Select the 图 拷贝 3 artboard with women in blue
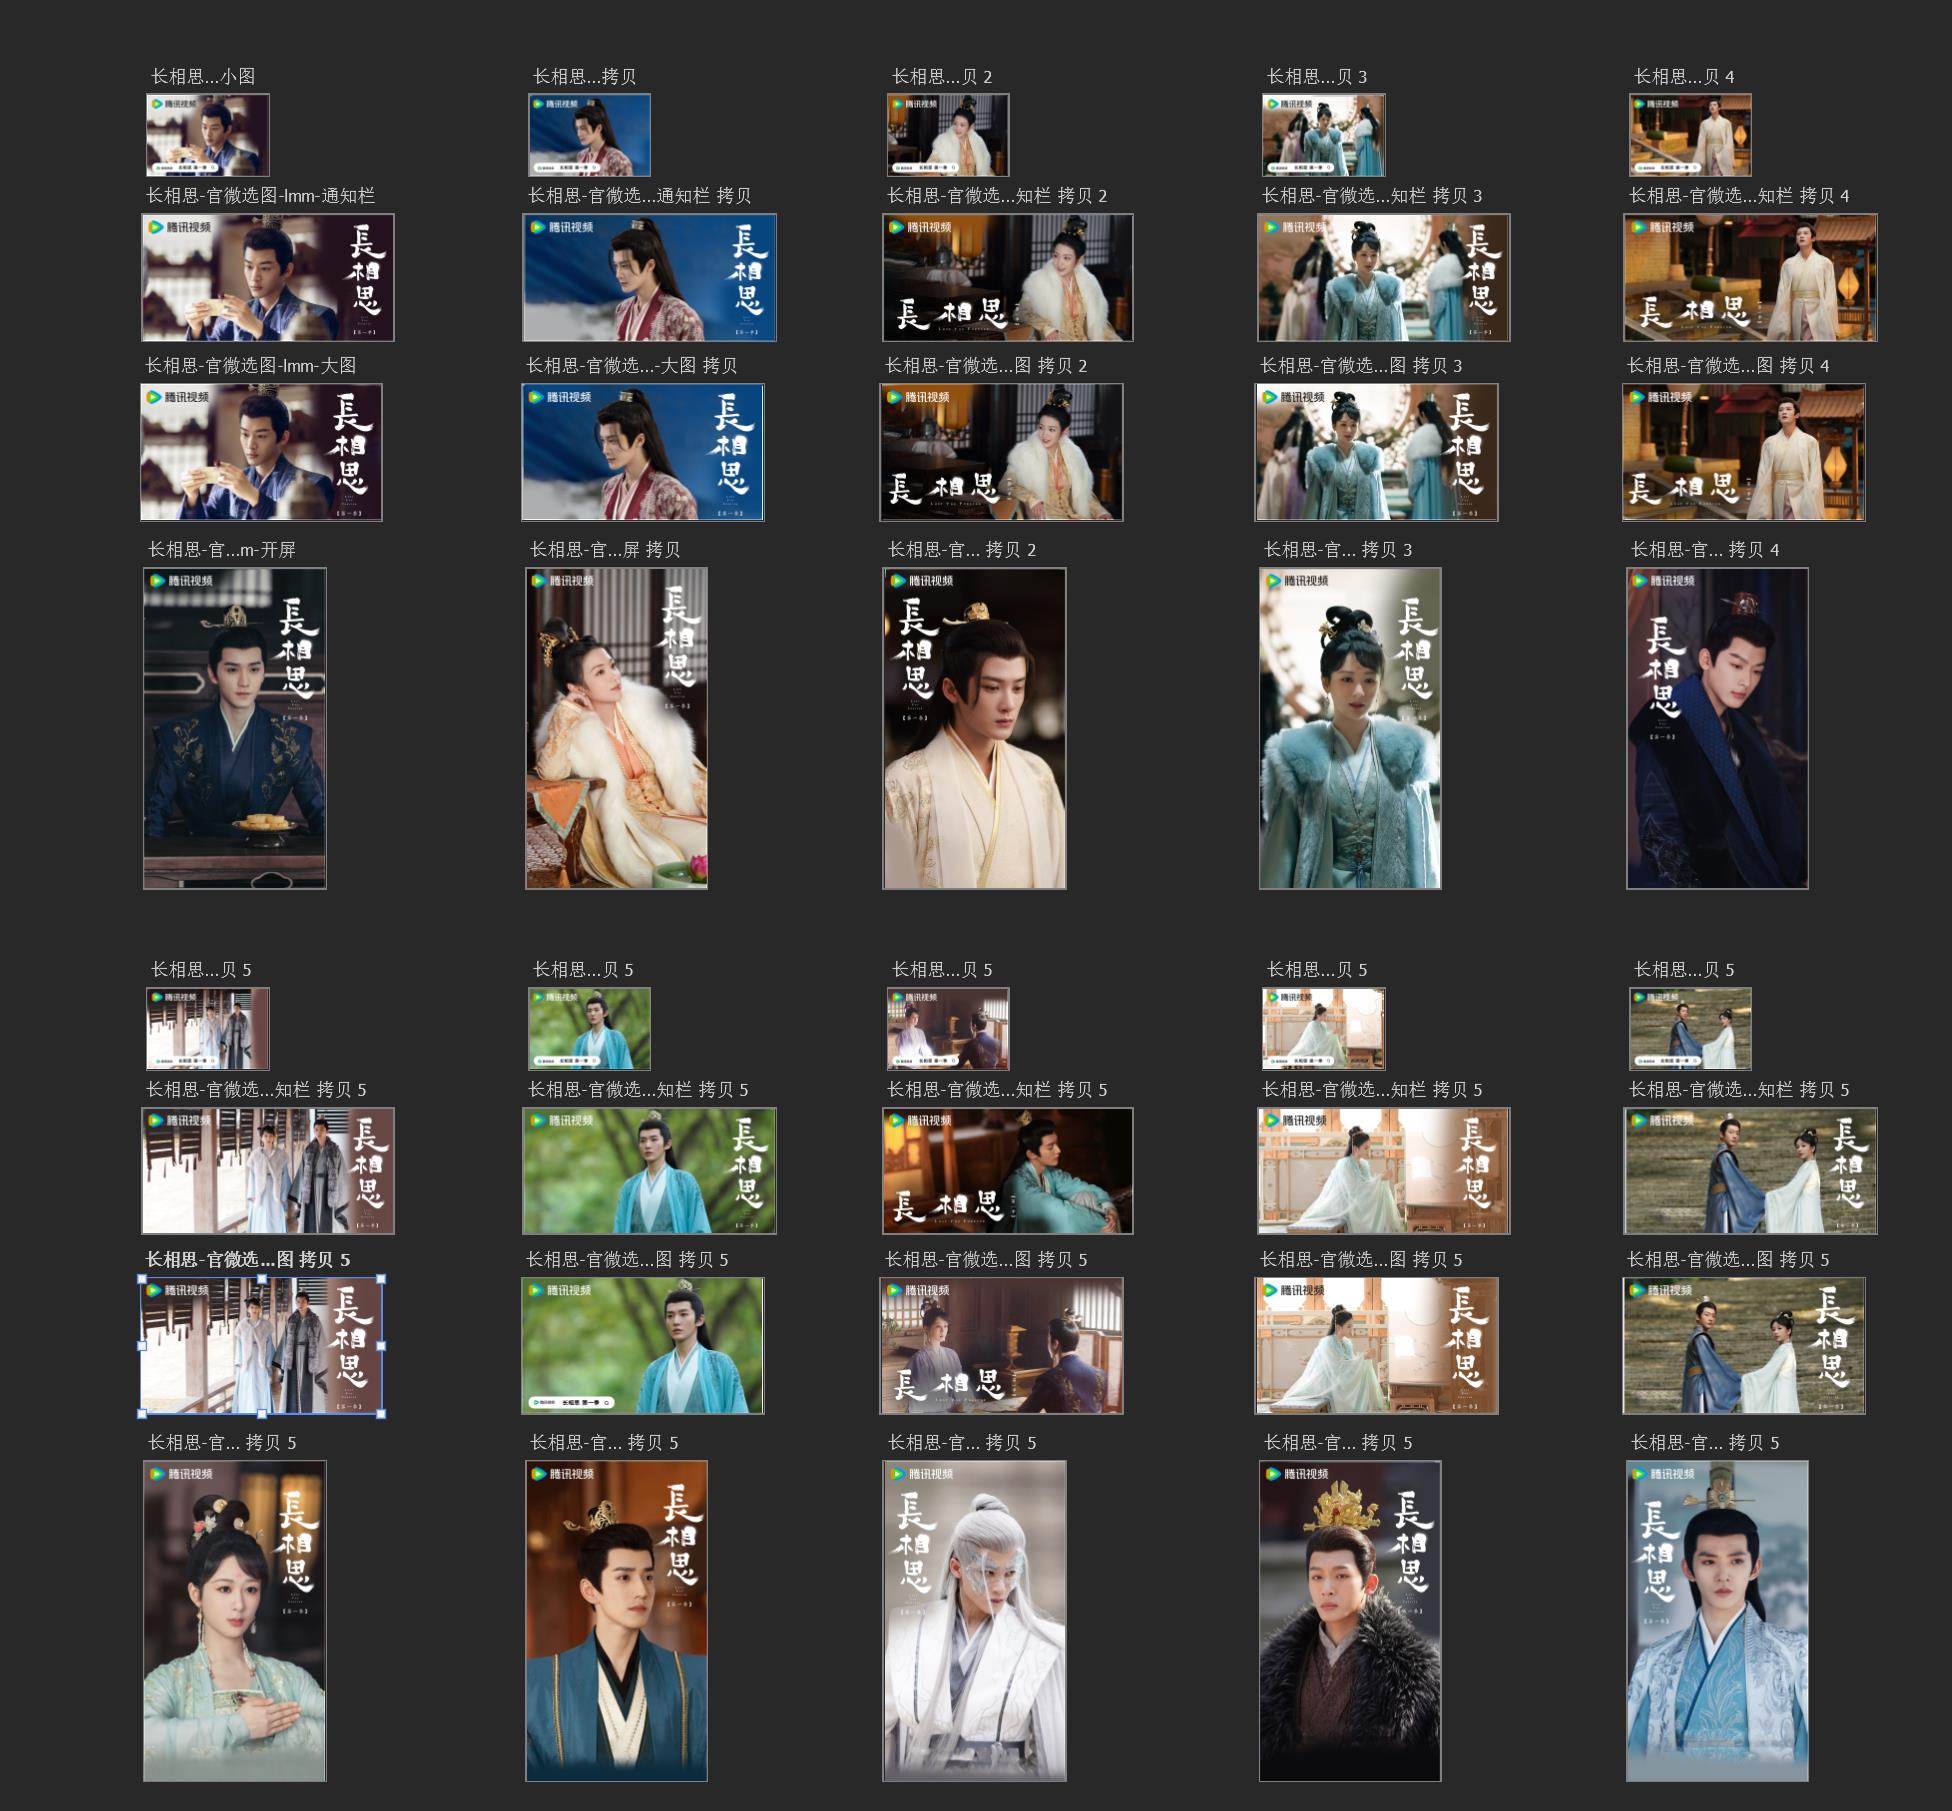1952x1811 pixels. pyautogui.click(x=1376, y=452)
